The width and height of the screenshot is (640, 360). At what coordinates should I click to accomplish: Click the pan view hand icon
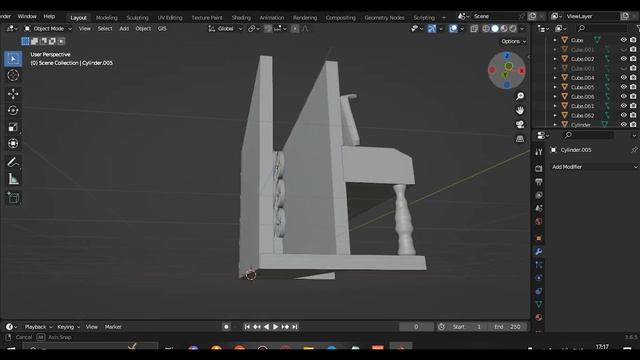click(x=520, y=111)
